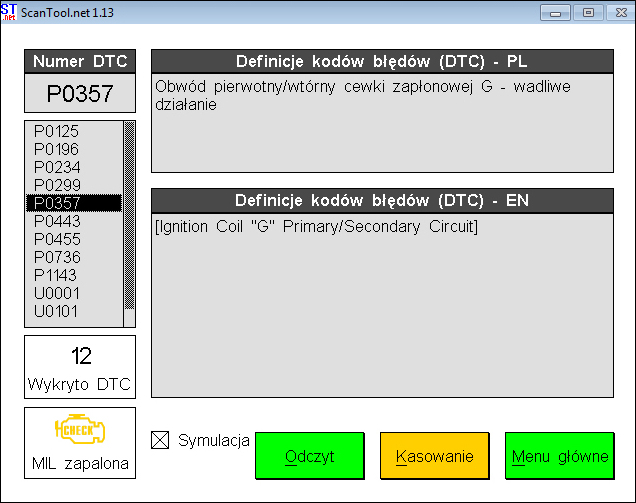Select trouble code P0736
Viewport: 636px width, 503px height.
tap(57, 257)
